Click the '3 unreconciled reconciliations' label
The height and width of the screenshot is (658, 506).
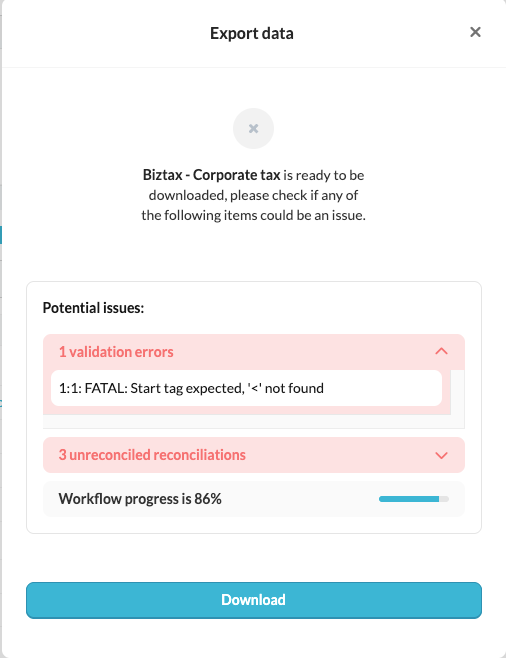[152, 455]
